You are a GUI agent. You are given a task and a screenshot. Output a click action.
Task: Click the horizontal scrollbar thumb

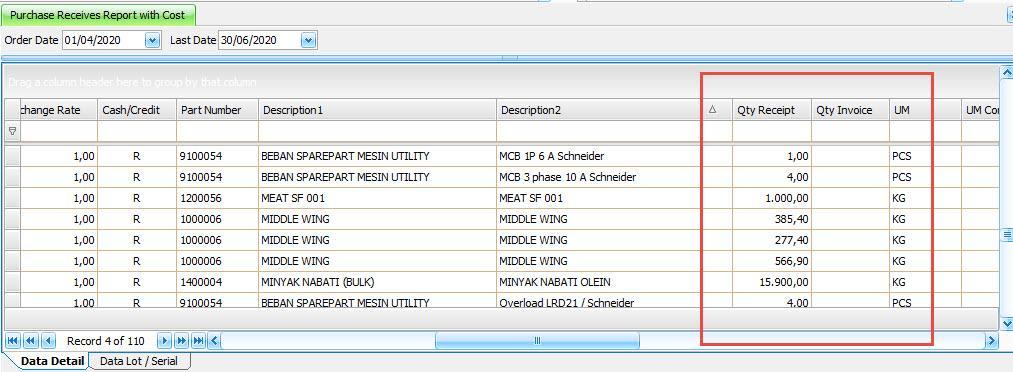[x=537, y=340]
